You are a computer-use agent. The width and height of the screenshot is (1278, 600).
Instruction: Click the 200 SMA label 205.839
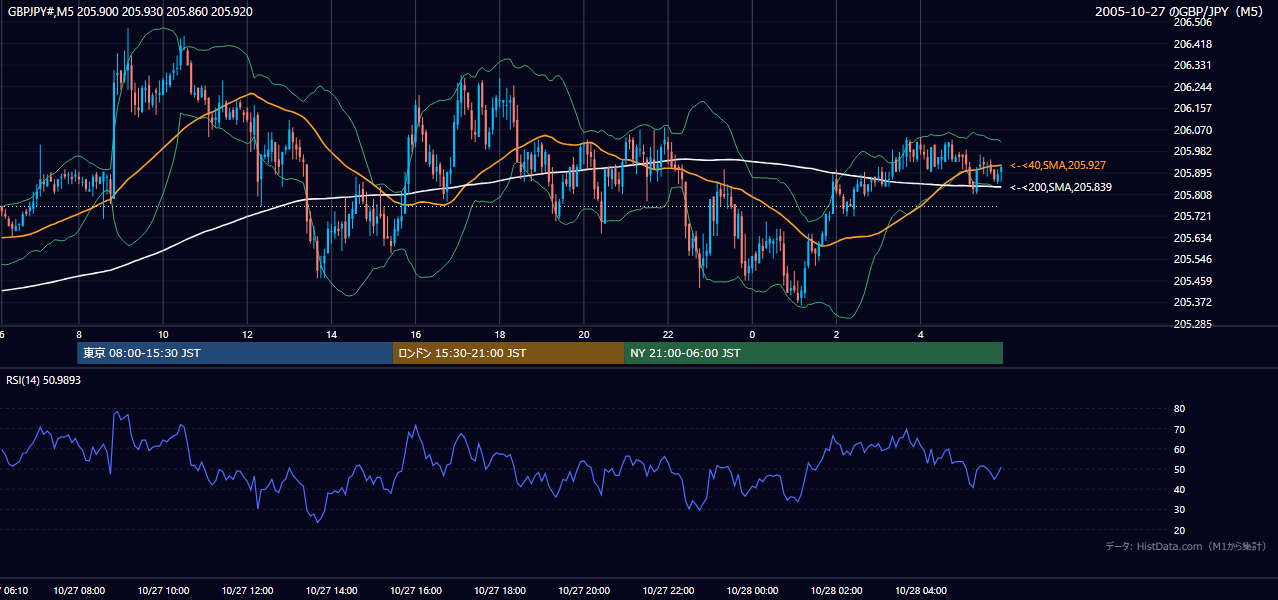point(1060,187)
